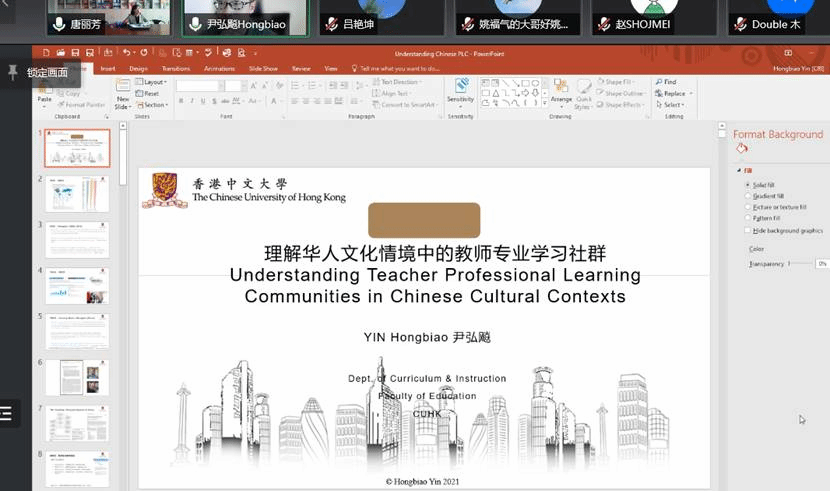The image size is (830, 491).
Task: Click the Find magnifier tool
Action: [x=668, y=82]
